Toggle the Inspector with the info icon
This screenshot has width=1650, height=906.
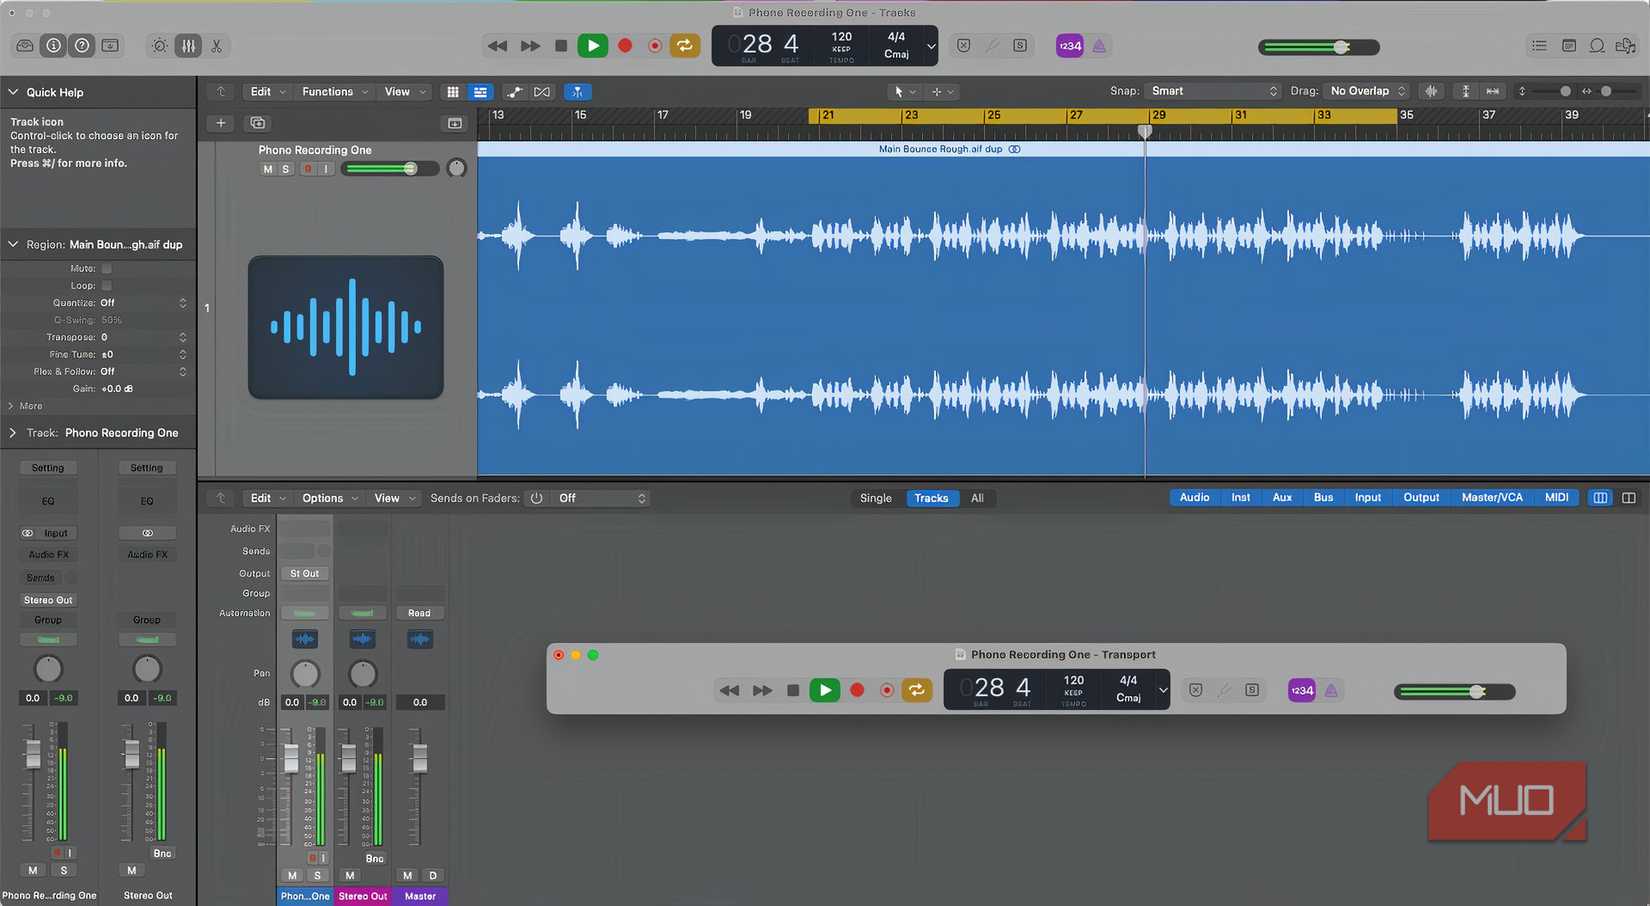pyautogui.click(x=52, y=45)
